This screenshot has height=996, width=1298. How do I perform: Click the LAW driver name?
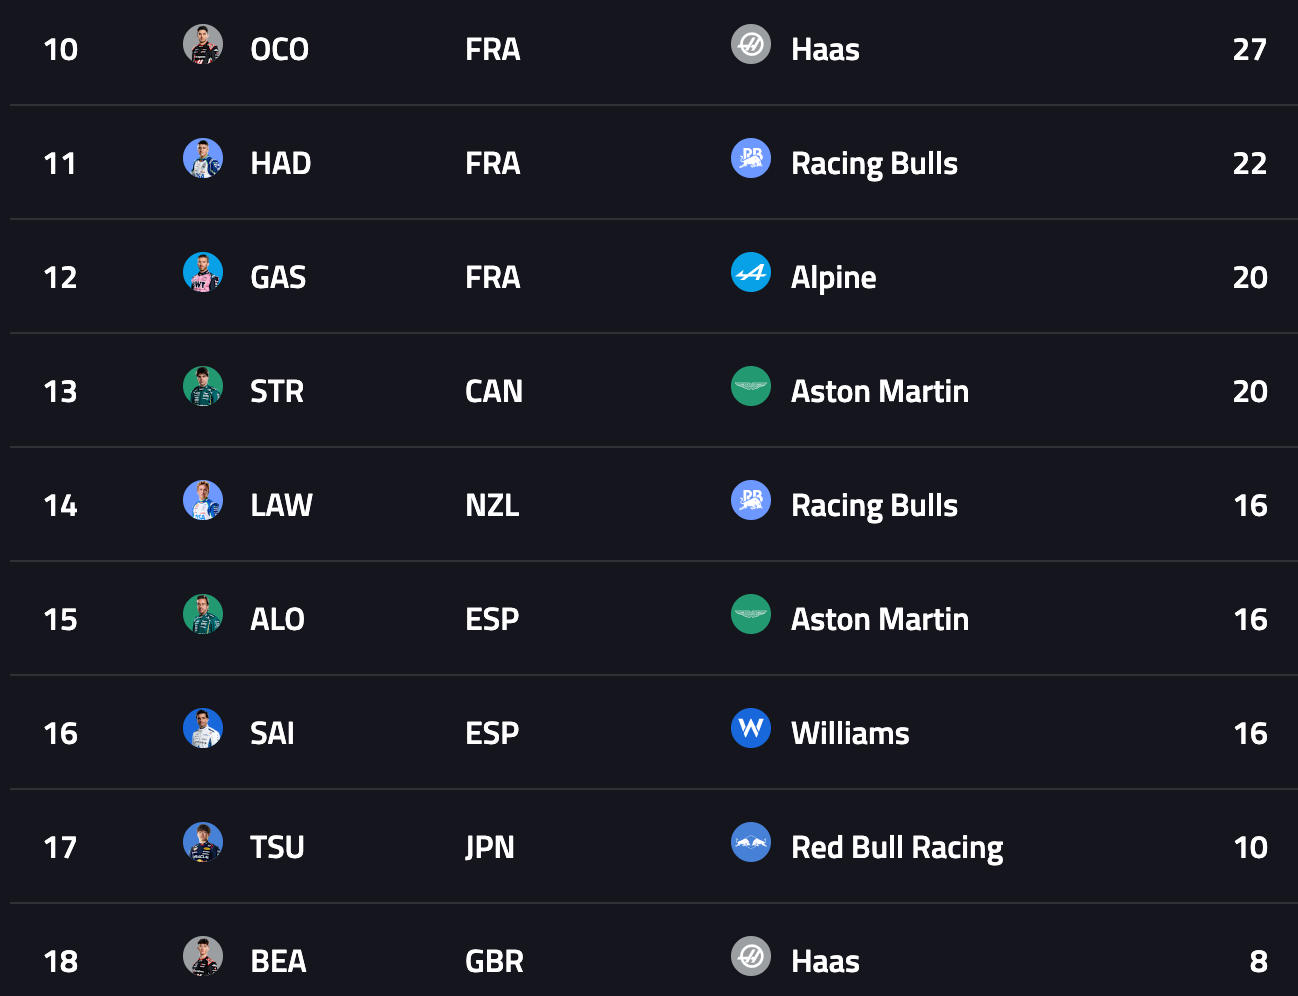tap(281, 505)
